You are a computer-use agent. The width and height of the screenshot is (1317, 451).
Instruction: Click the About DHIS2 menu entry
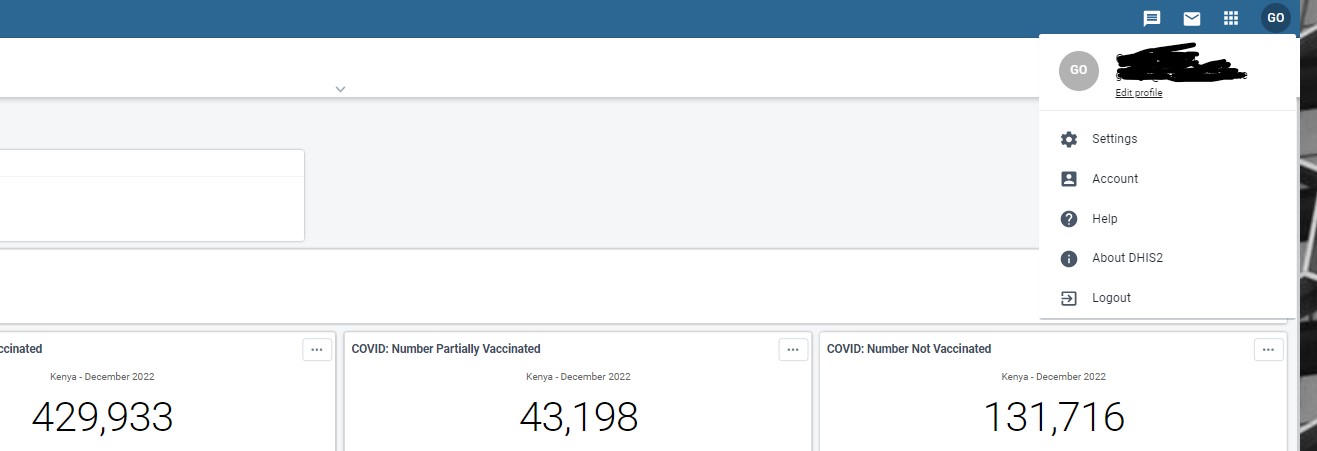tap(1127, 258)
